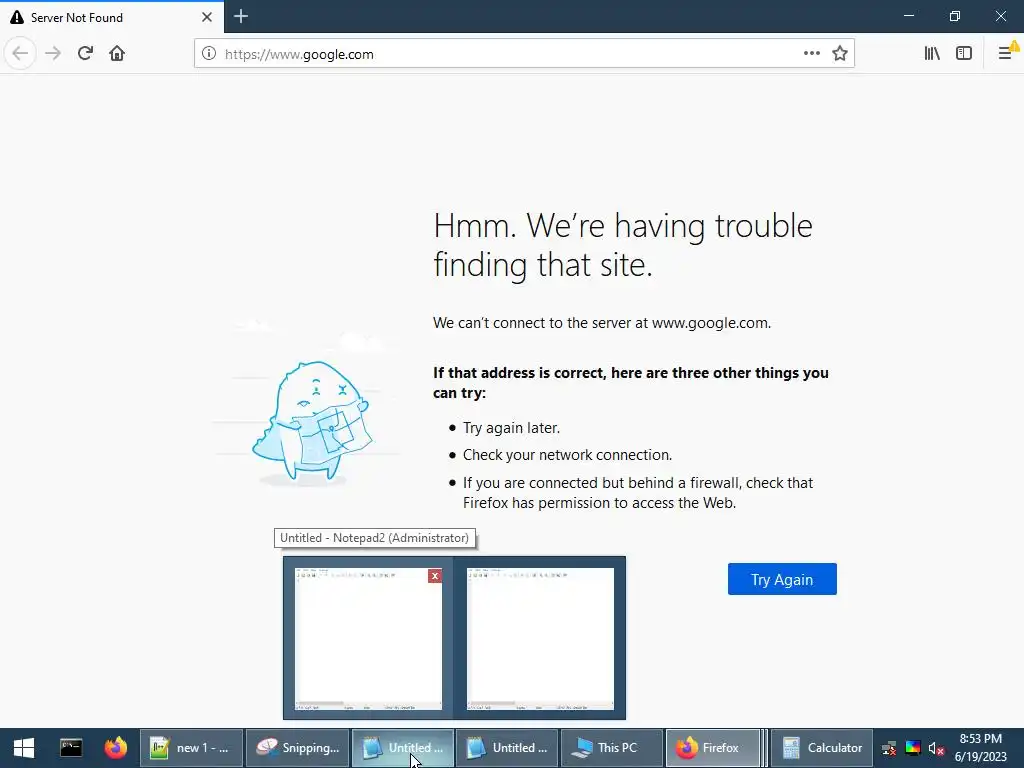The height and width of the screenshot is (768, 1024).
Task: Activate the first Untitled Notepad2 taskbar button
Action: pos(403,748)
